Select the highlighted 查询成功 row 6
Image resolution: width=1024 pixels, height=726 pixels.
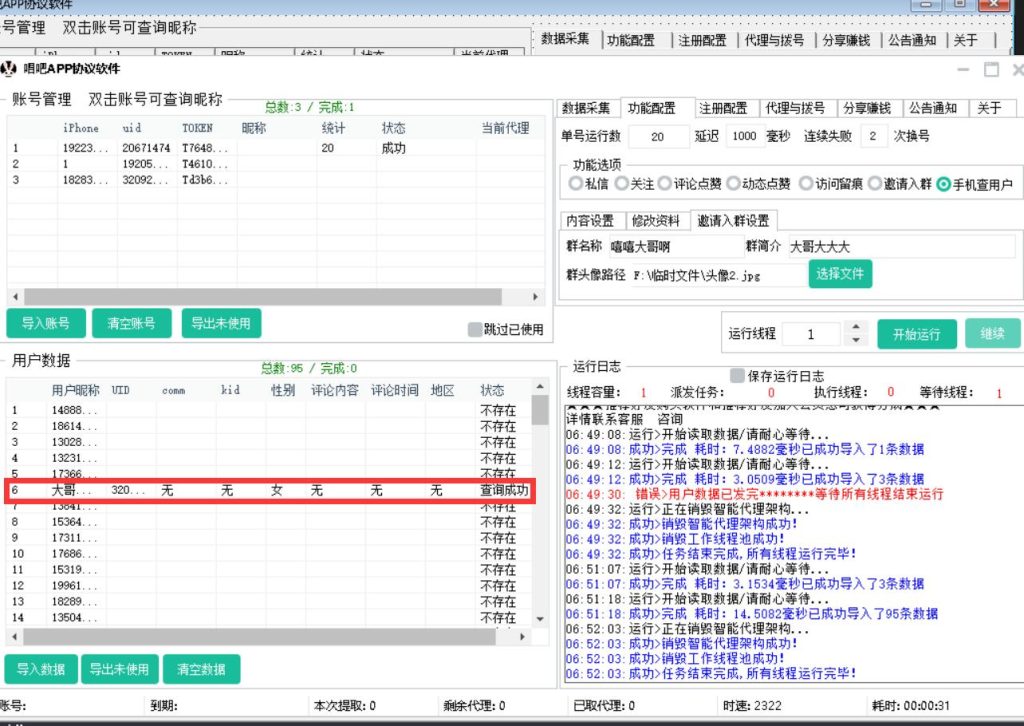270,491
